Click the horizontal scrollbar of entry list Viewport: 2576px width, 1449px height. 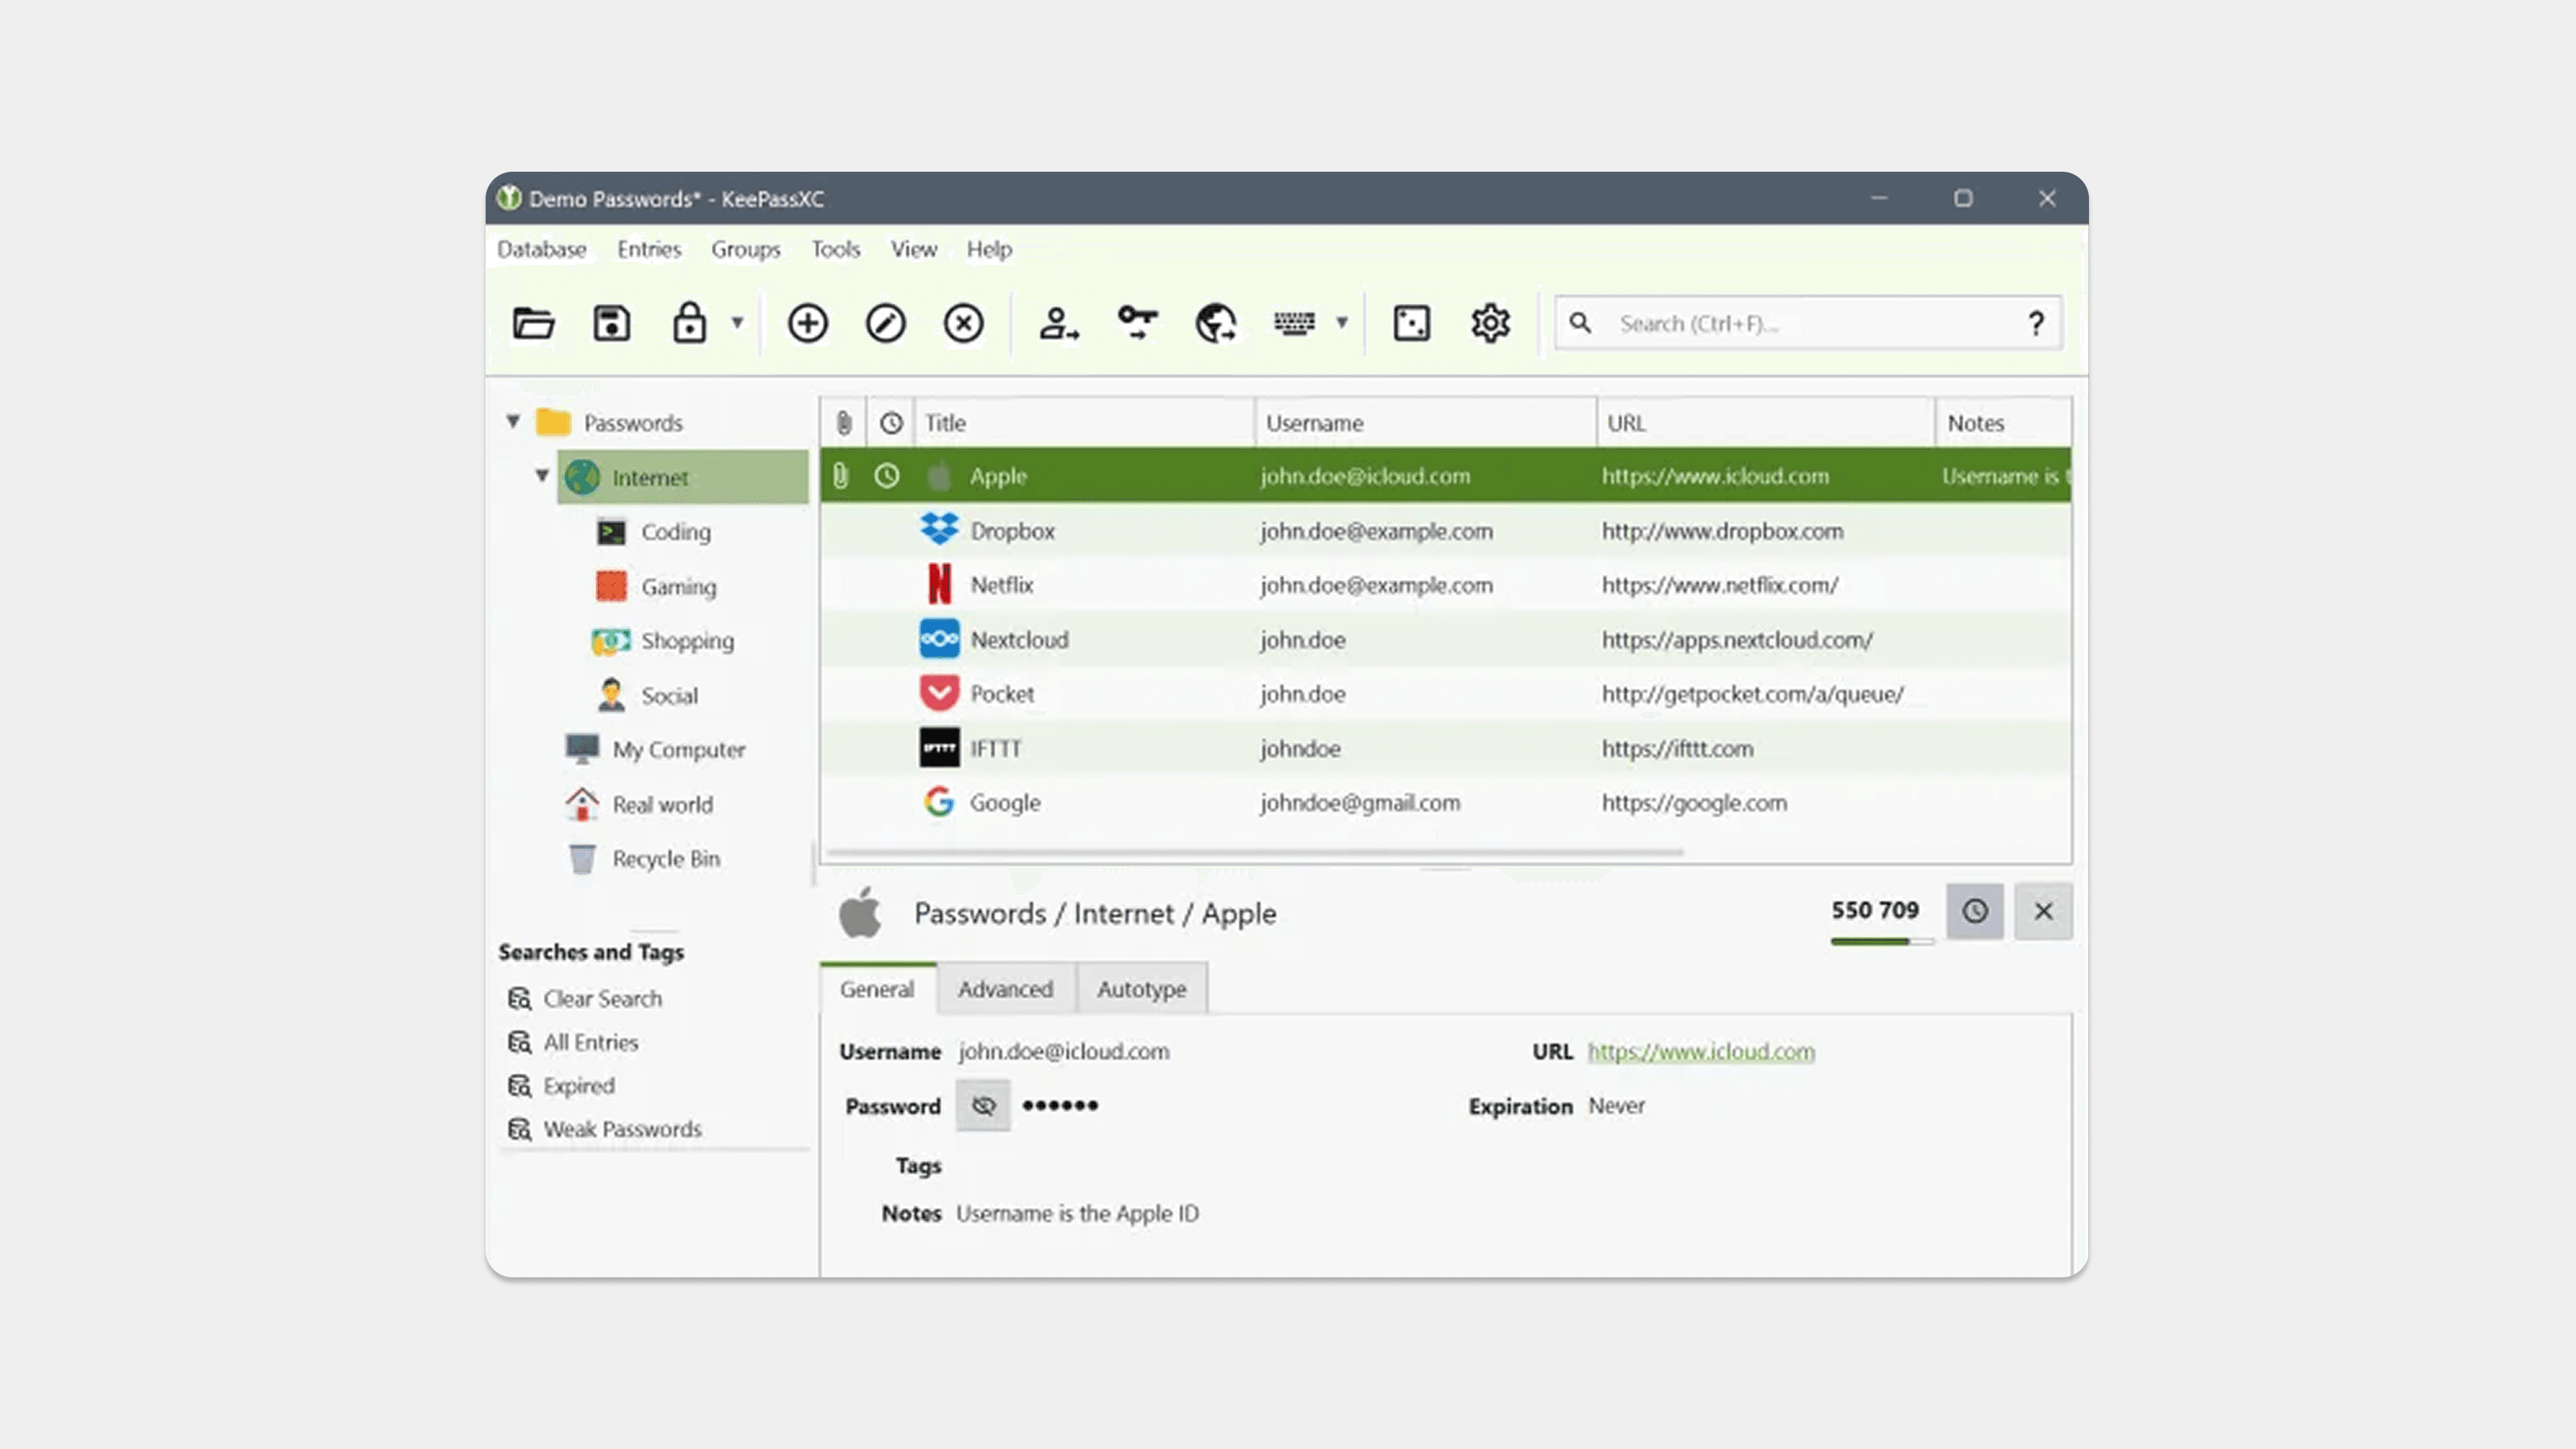[x=1255, y=852]
